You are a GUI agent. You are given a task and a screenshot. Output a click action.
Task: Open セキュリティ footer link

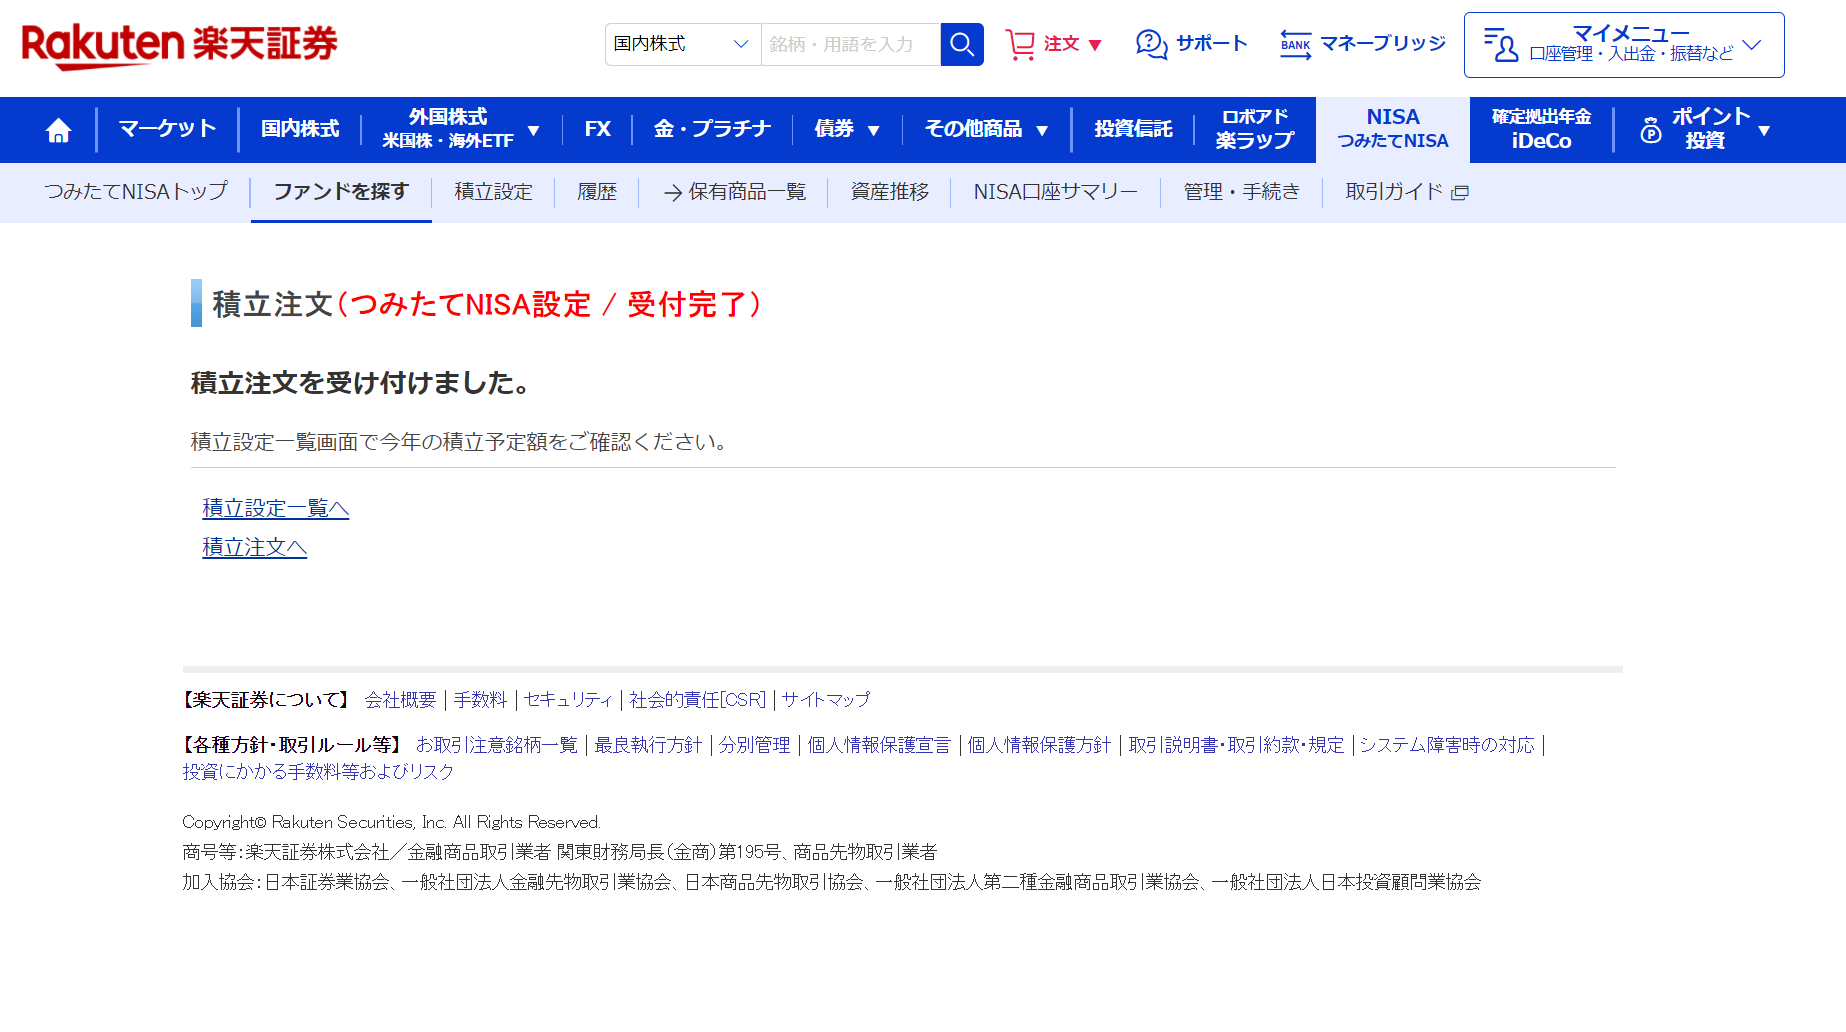[x=568, y=700]
